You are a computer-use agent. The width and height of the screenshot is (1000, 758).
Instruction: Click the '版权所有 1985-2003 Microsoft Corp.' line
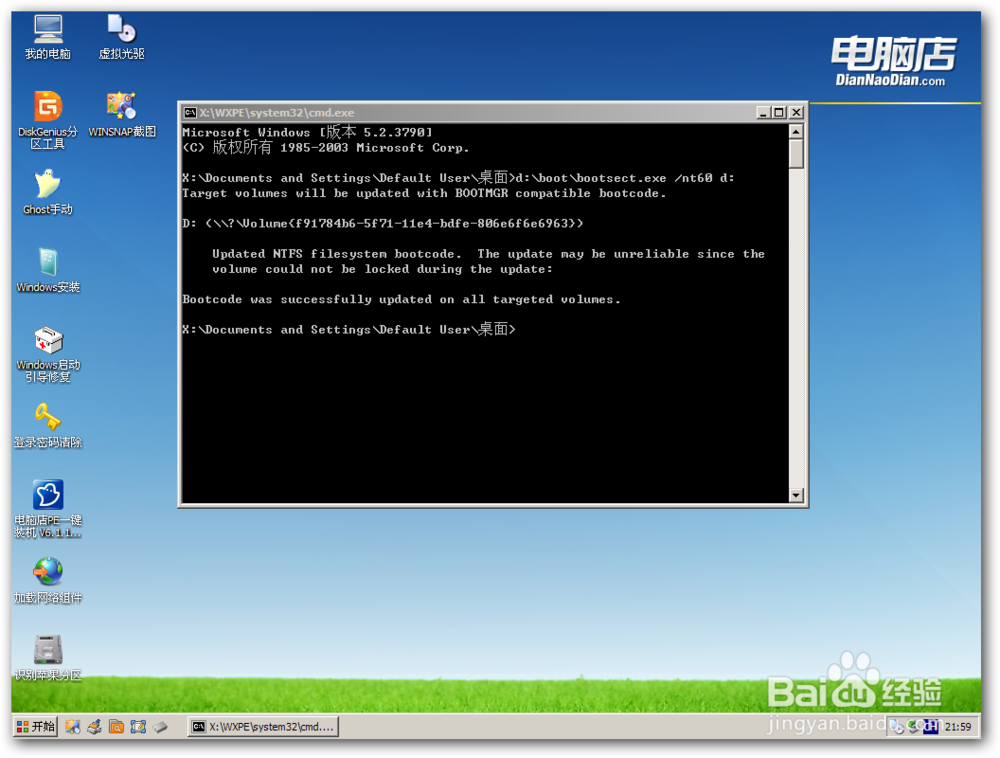[x=325, y=147]
